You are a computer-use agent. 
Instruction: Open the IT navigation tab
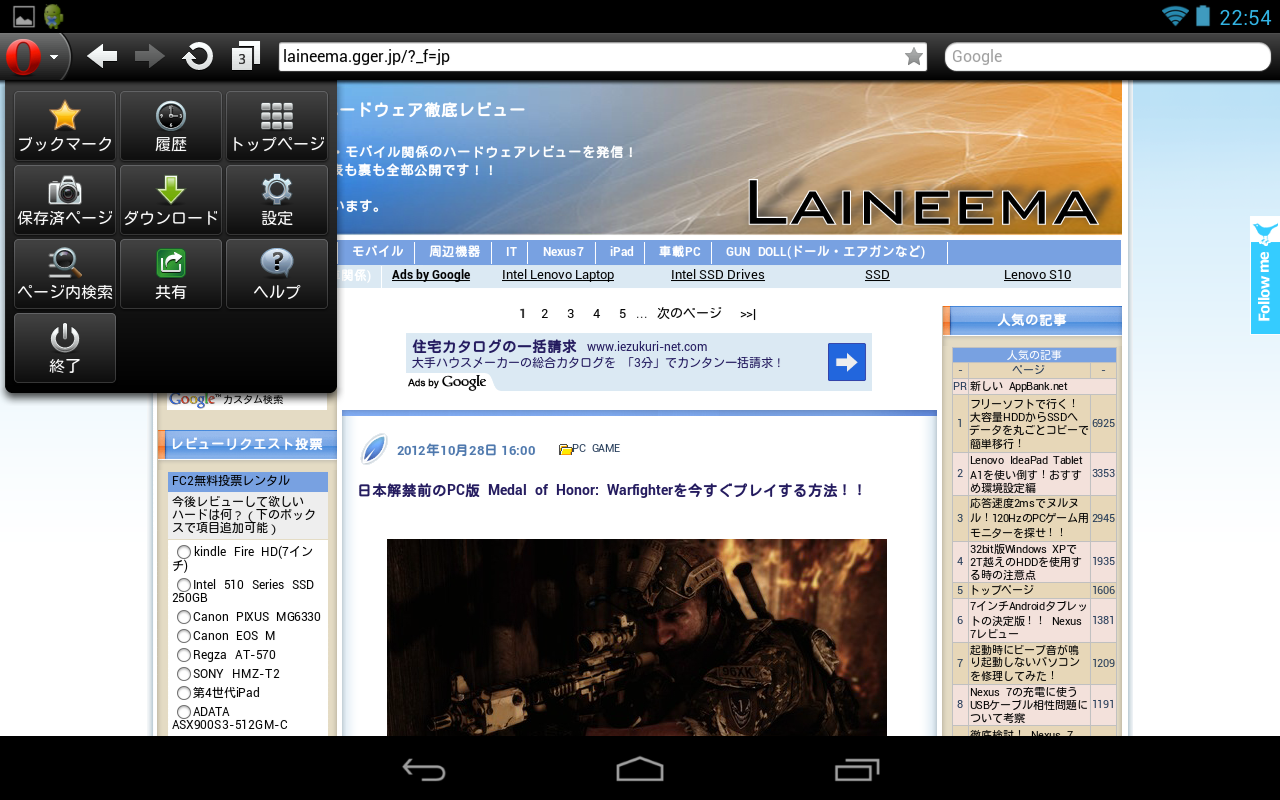point(511,252)
